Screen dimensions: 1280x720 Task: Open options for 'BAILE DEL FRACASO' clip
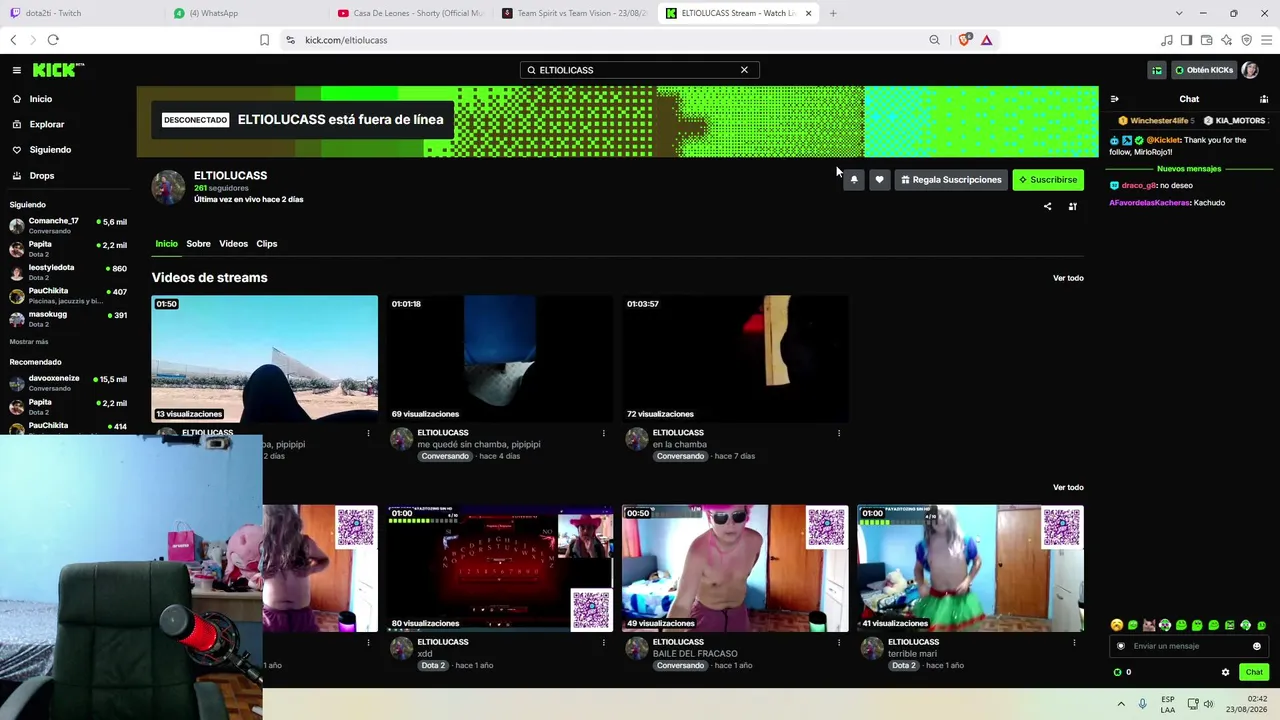[x=838, y=643]
